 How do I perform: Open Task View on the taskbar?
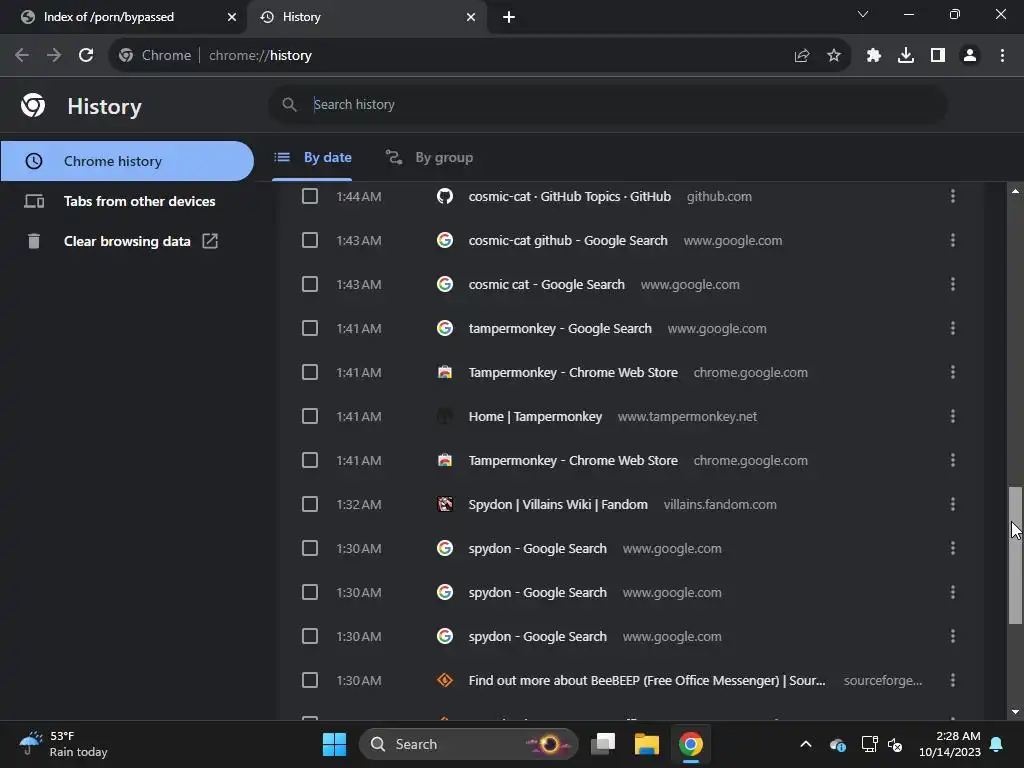tap(603, 744)
